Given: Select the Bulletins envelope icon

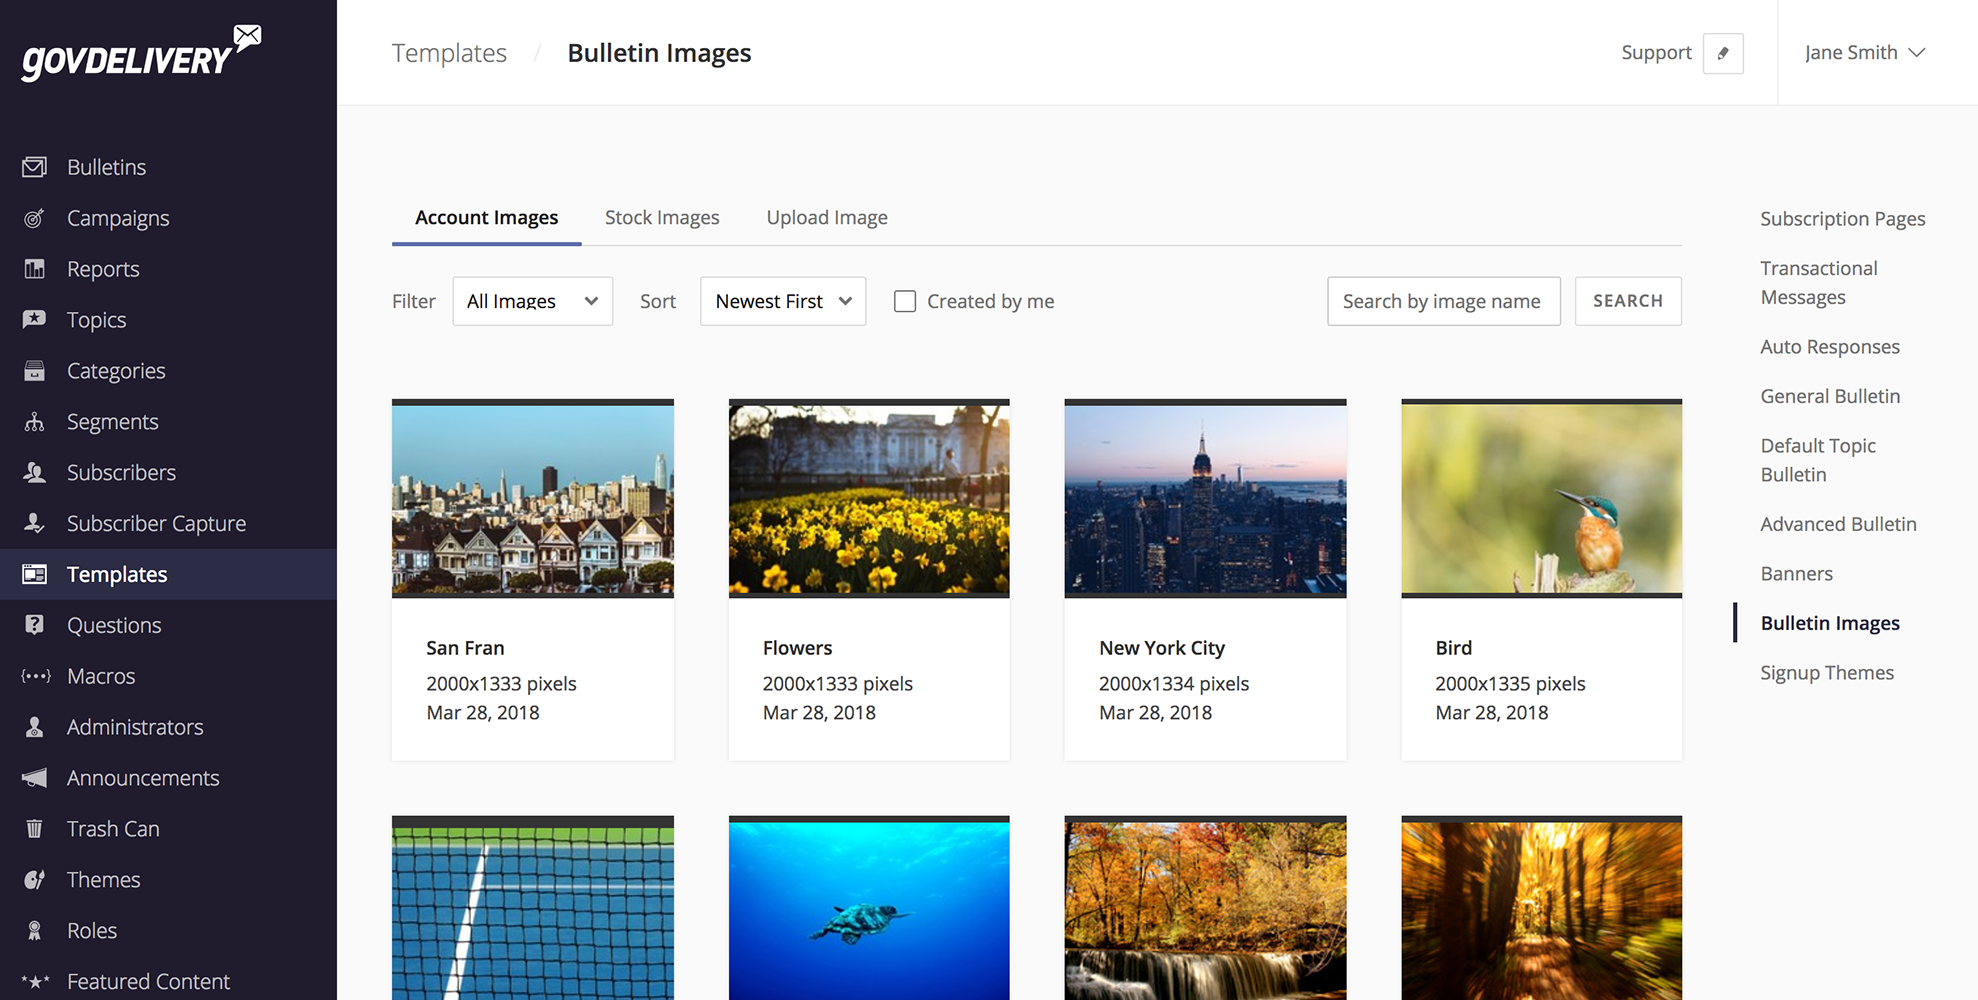Looking at the screenshot, I should point(35,166).
